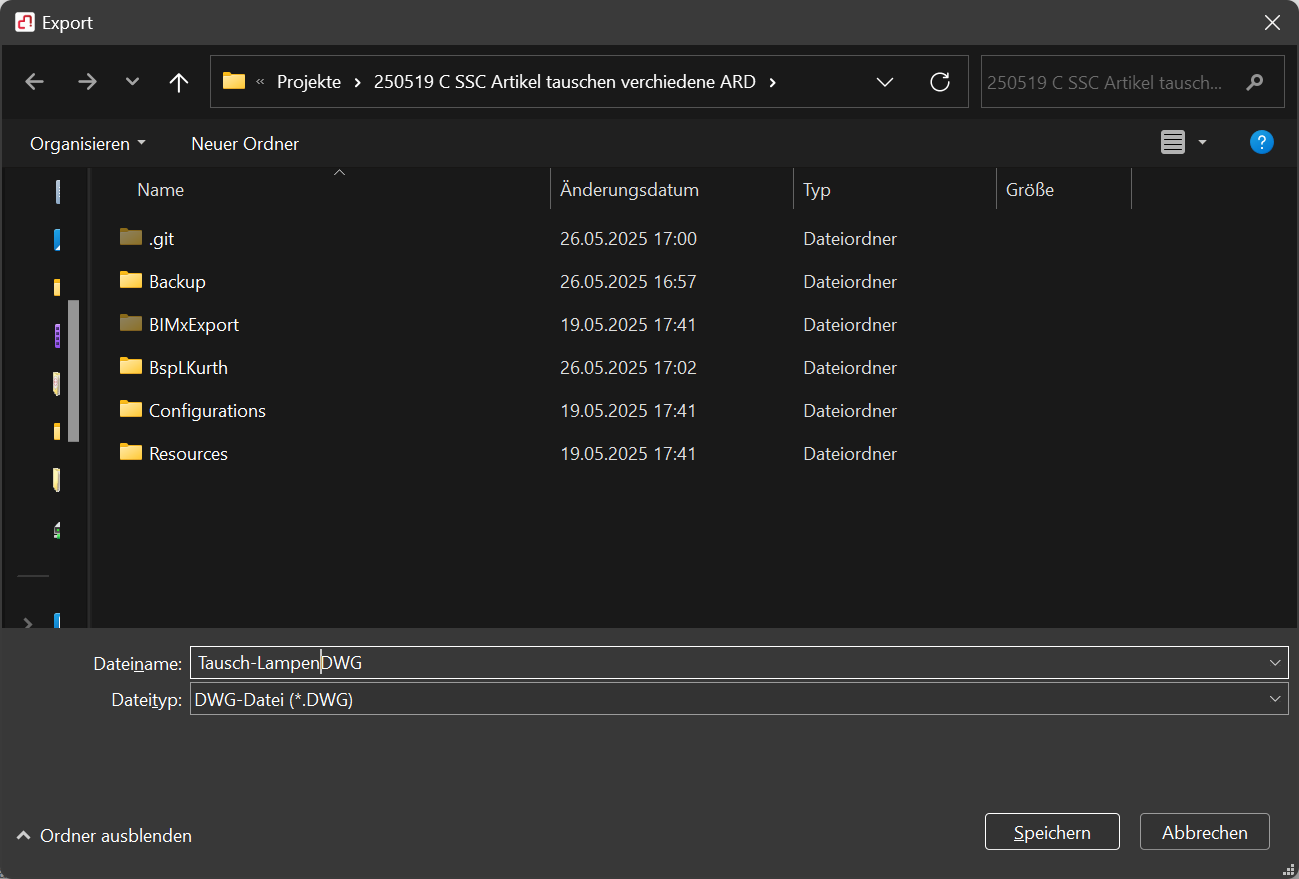This screenshot has height=879, width=1299.
Task: Click Abbrechen to cancel export
Action: click(1205, 832)
